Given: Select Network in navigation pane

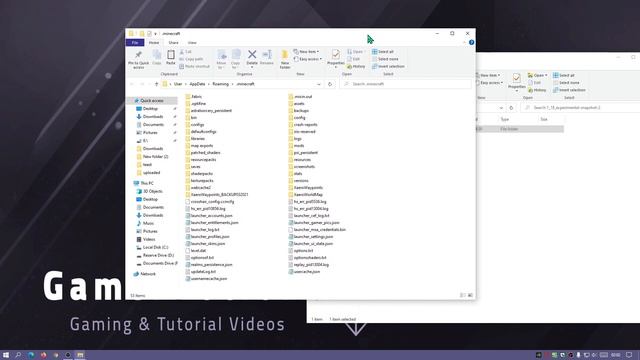Looking at the screenshot, I should click(147, 274).
